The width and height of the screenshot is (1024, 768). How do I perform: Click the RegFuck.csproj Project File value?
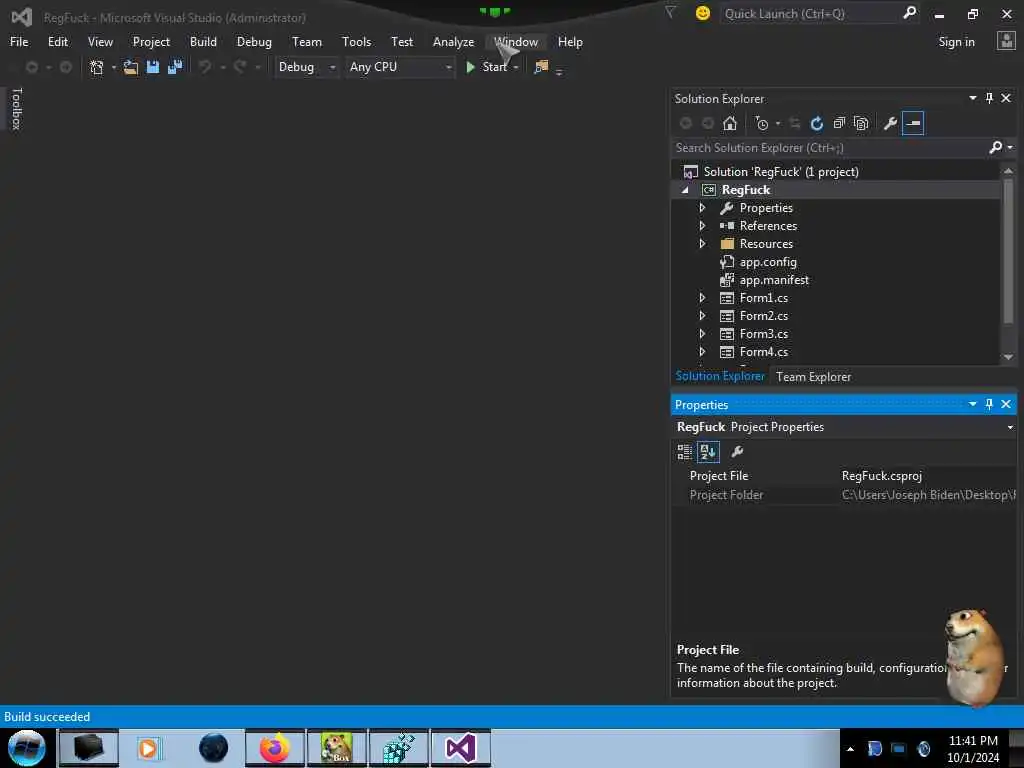click(x=882, y=476)
